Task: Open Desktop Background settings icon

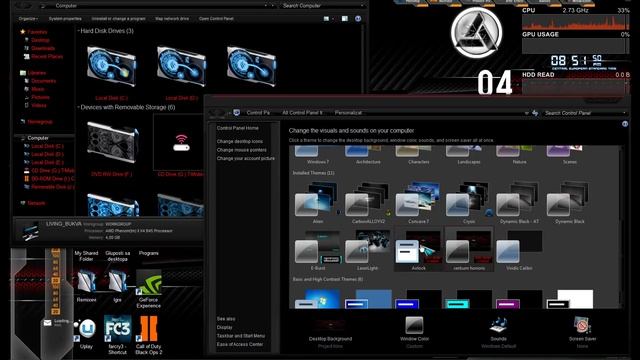Action: (x=330, y=325)
